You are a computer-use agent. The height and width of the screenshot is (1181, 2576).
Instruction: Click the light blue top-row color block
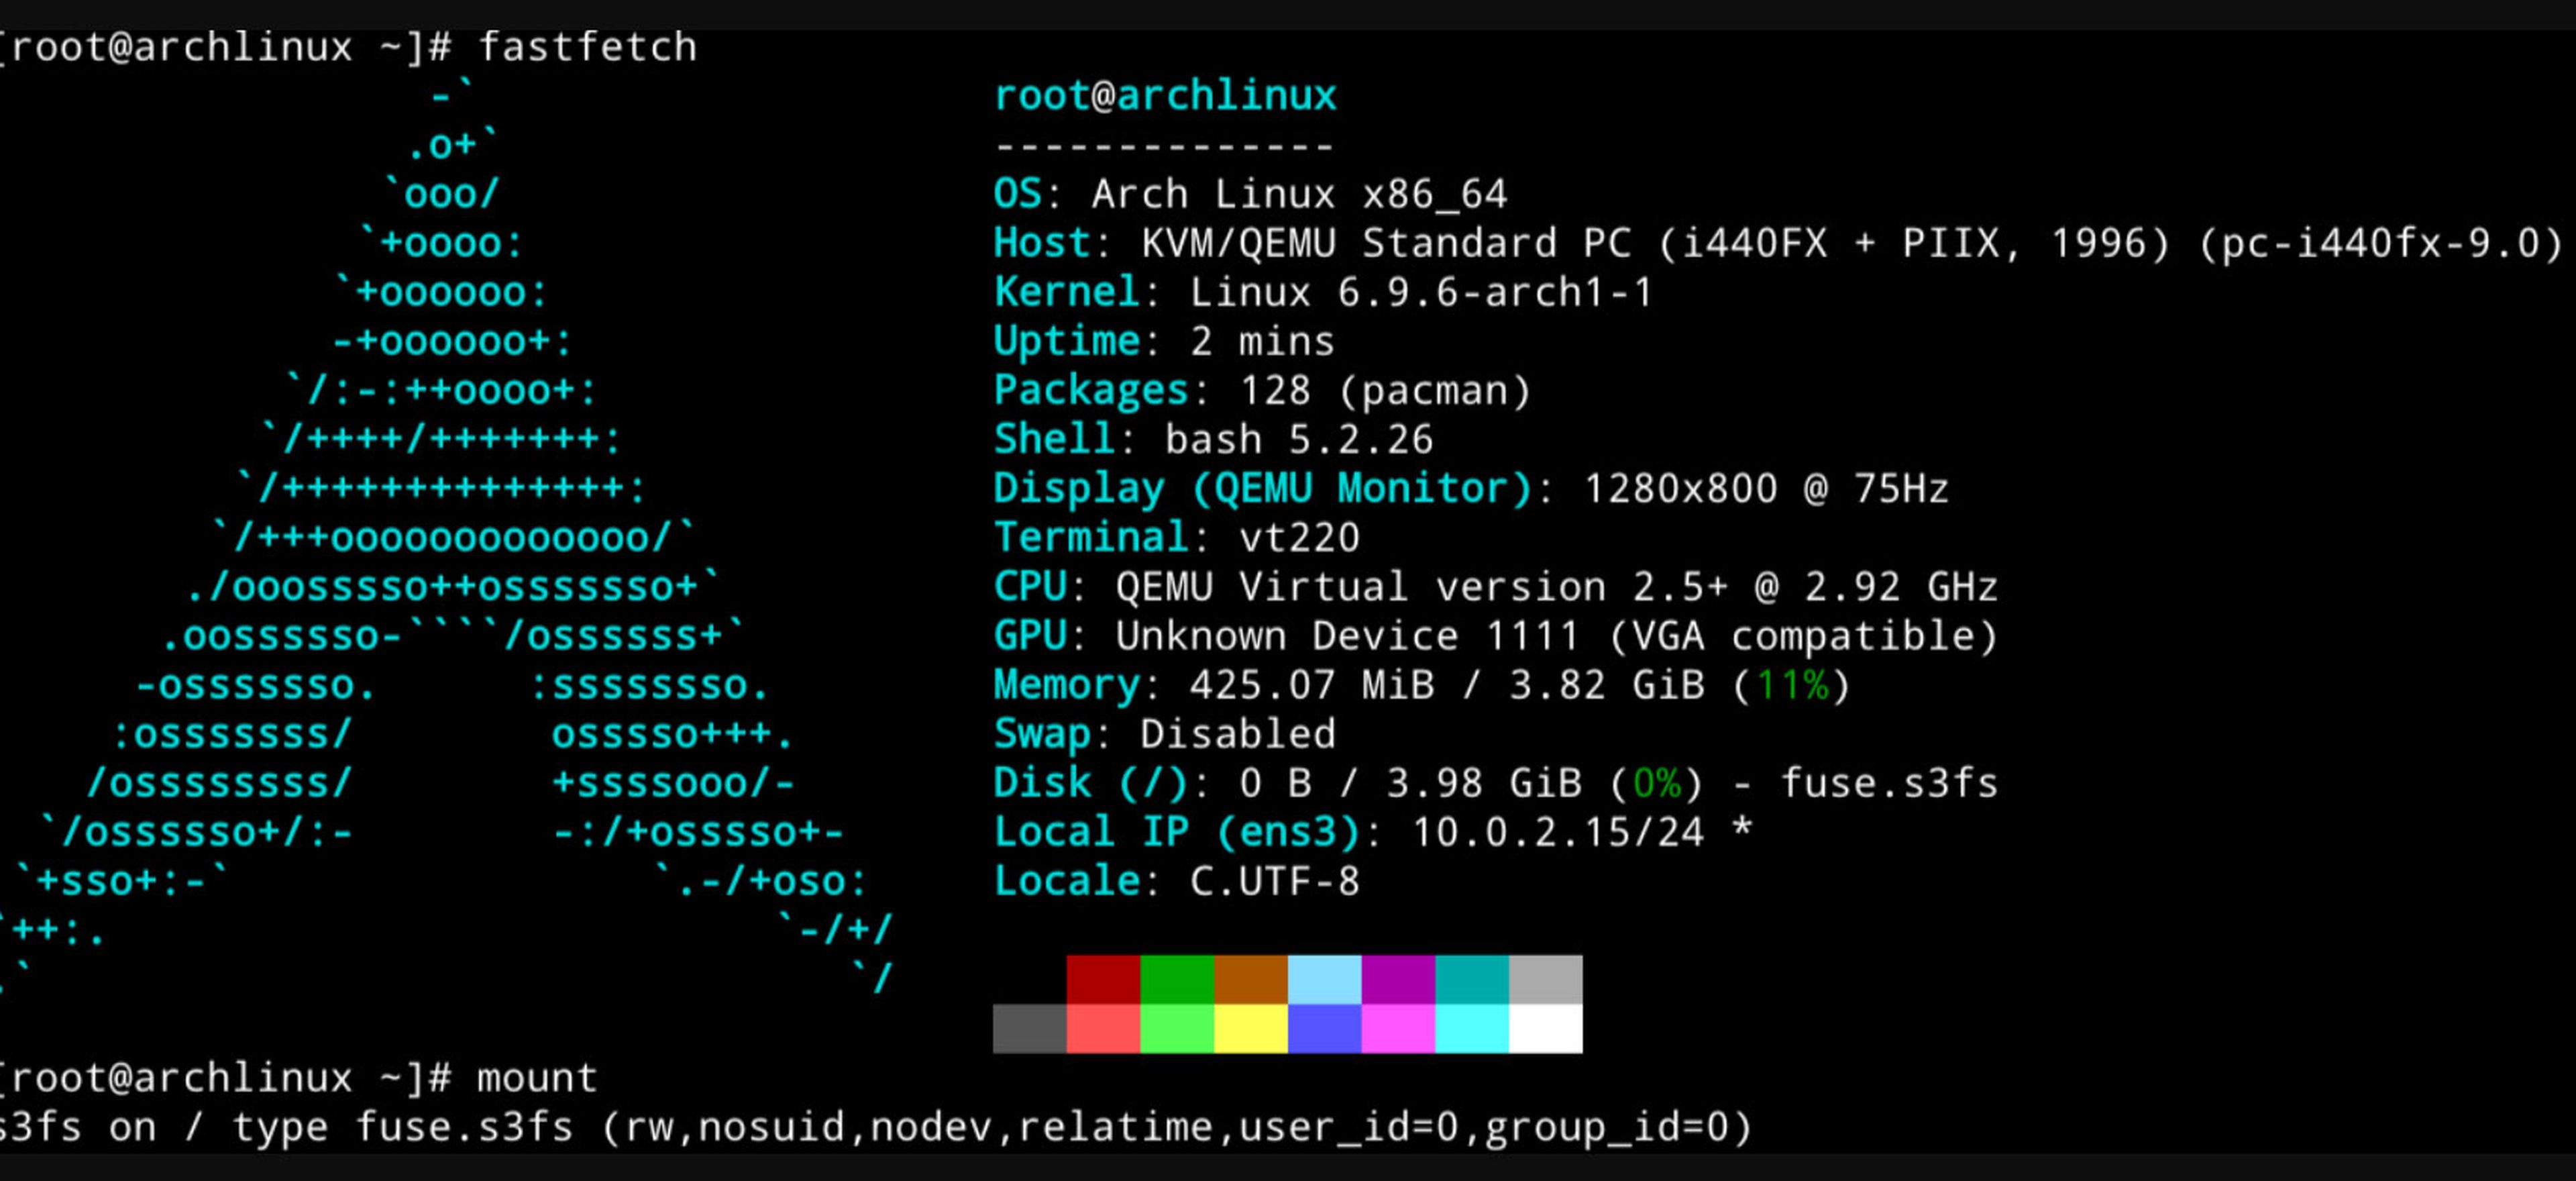(x=1325, y=979)
